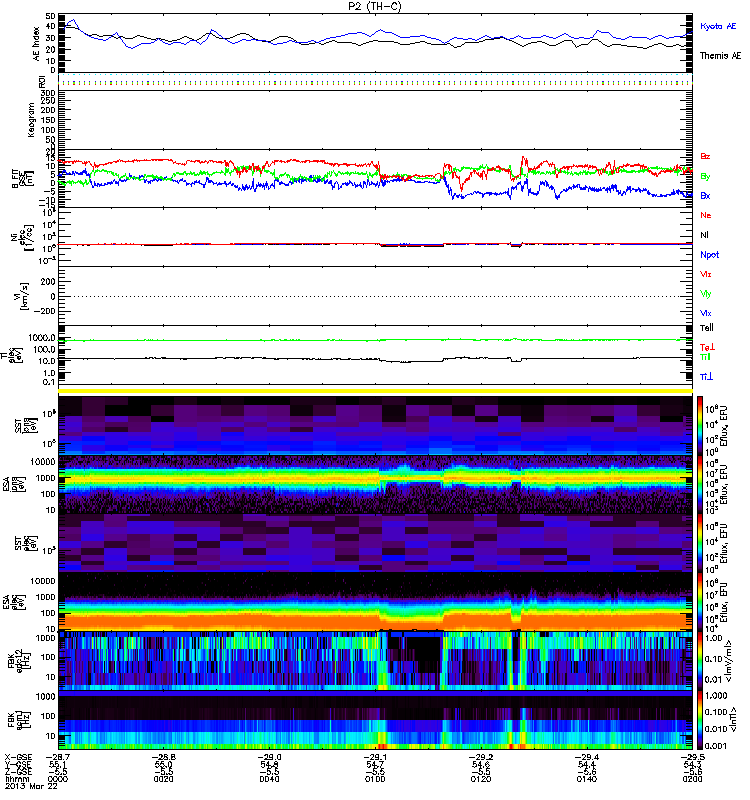The image size is (750, 800).
Task: Click the 'X-GSE' row label
Action: coord(18,757)
